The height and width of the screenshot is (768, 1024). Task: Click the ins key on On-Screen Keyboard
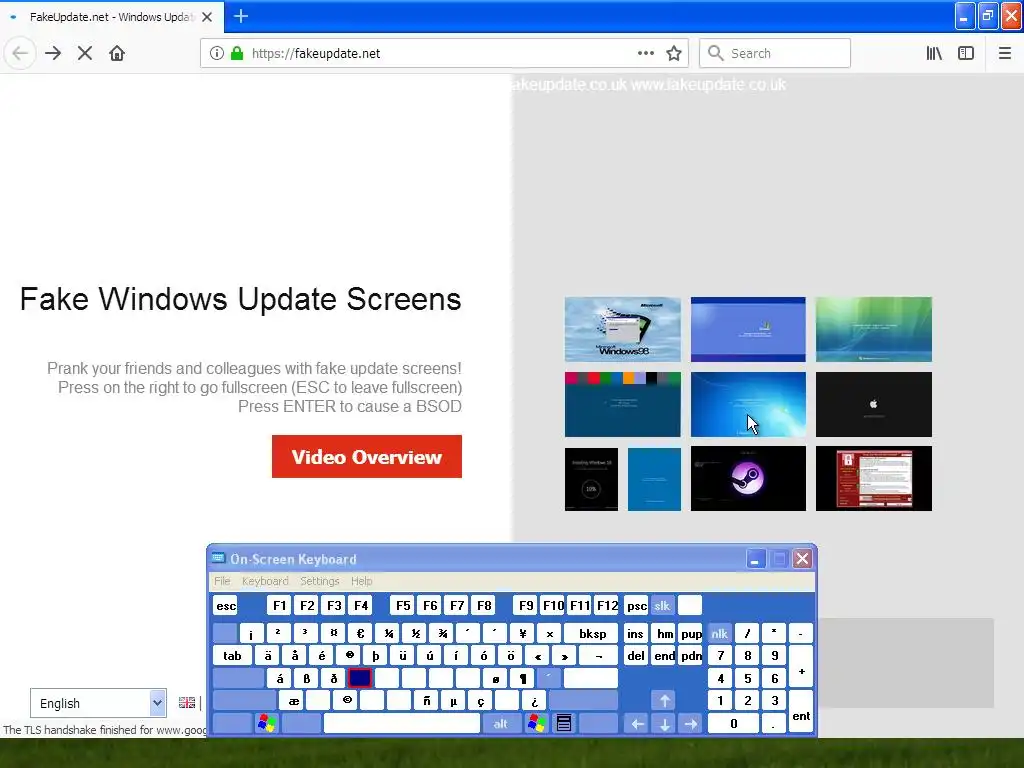[636, 633]
